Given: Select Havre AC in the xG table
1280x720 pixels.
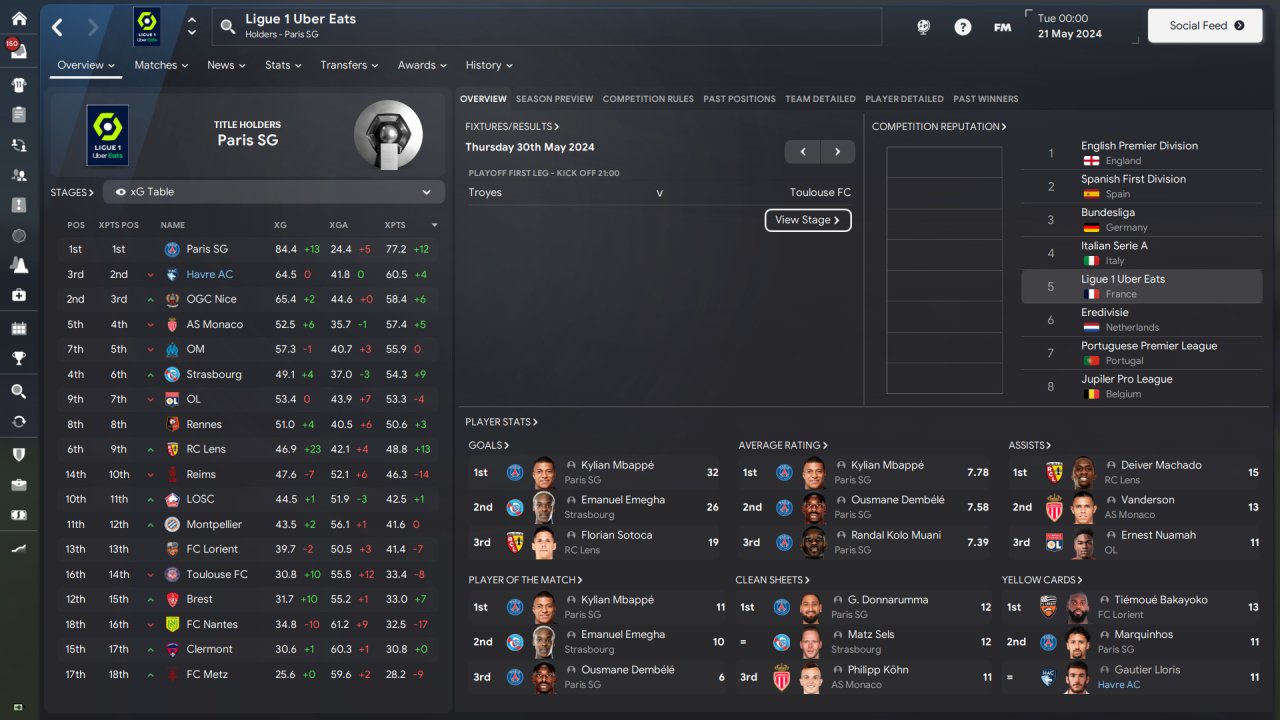Looking at the screenshot, I should coord(210,274).
